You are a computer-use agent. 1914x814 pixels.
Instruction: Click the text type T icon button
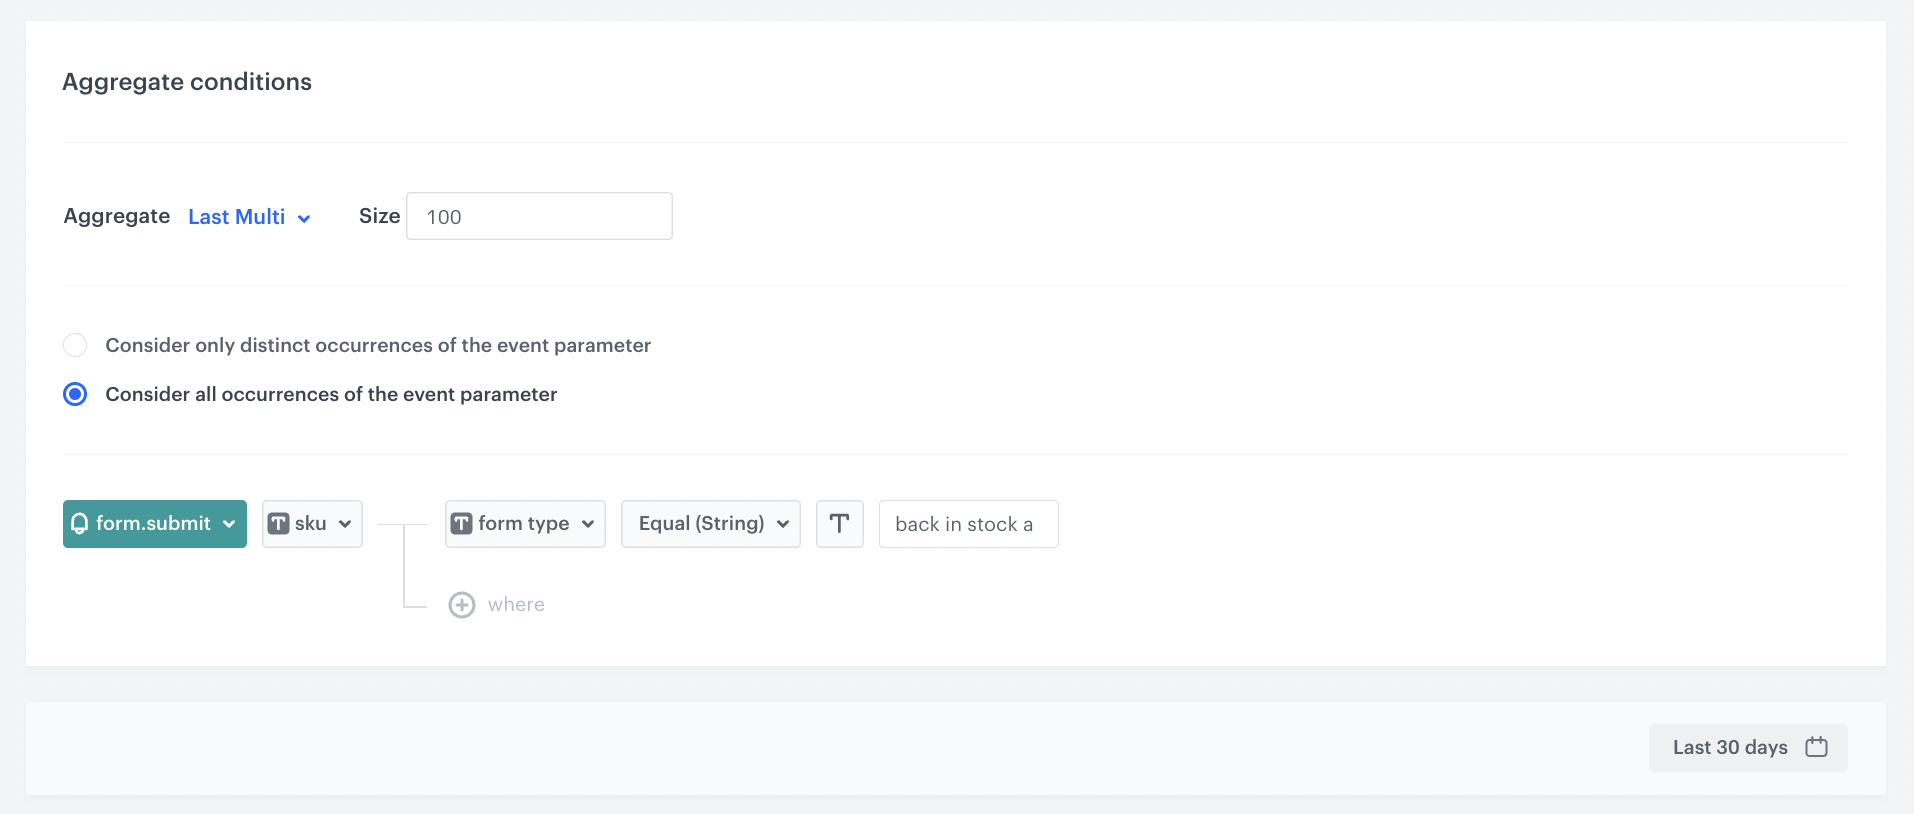840,524
